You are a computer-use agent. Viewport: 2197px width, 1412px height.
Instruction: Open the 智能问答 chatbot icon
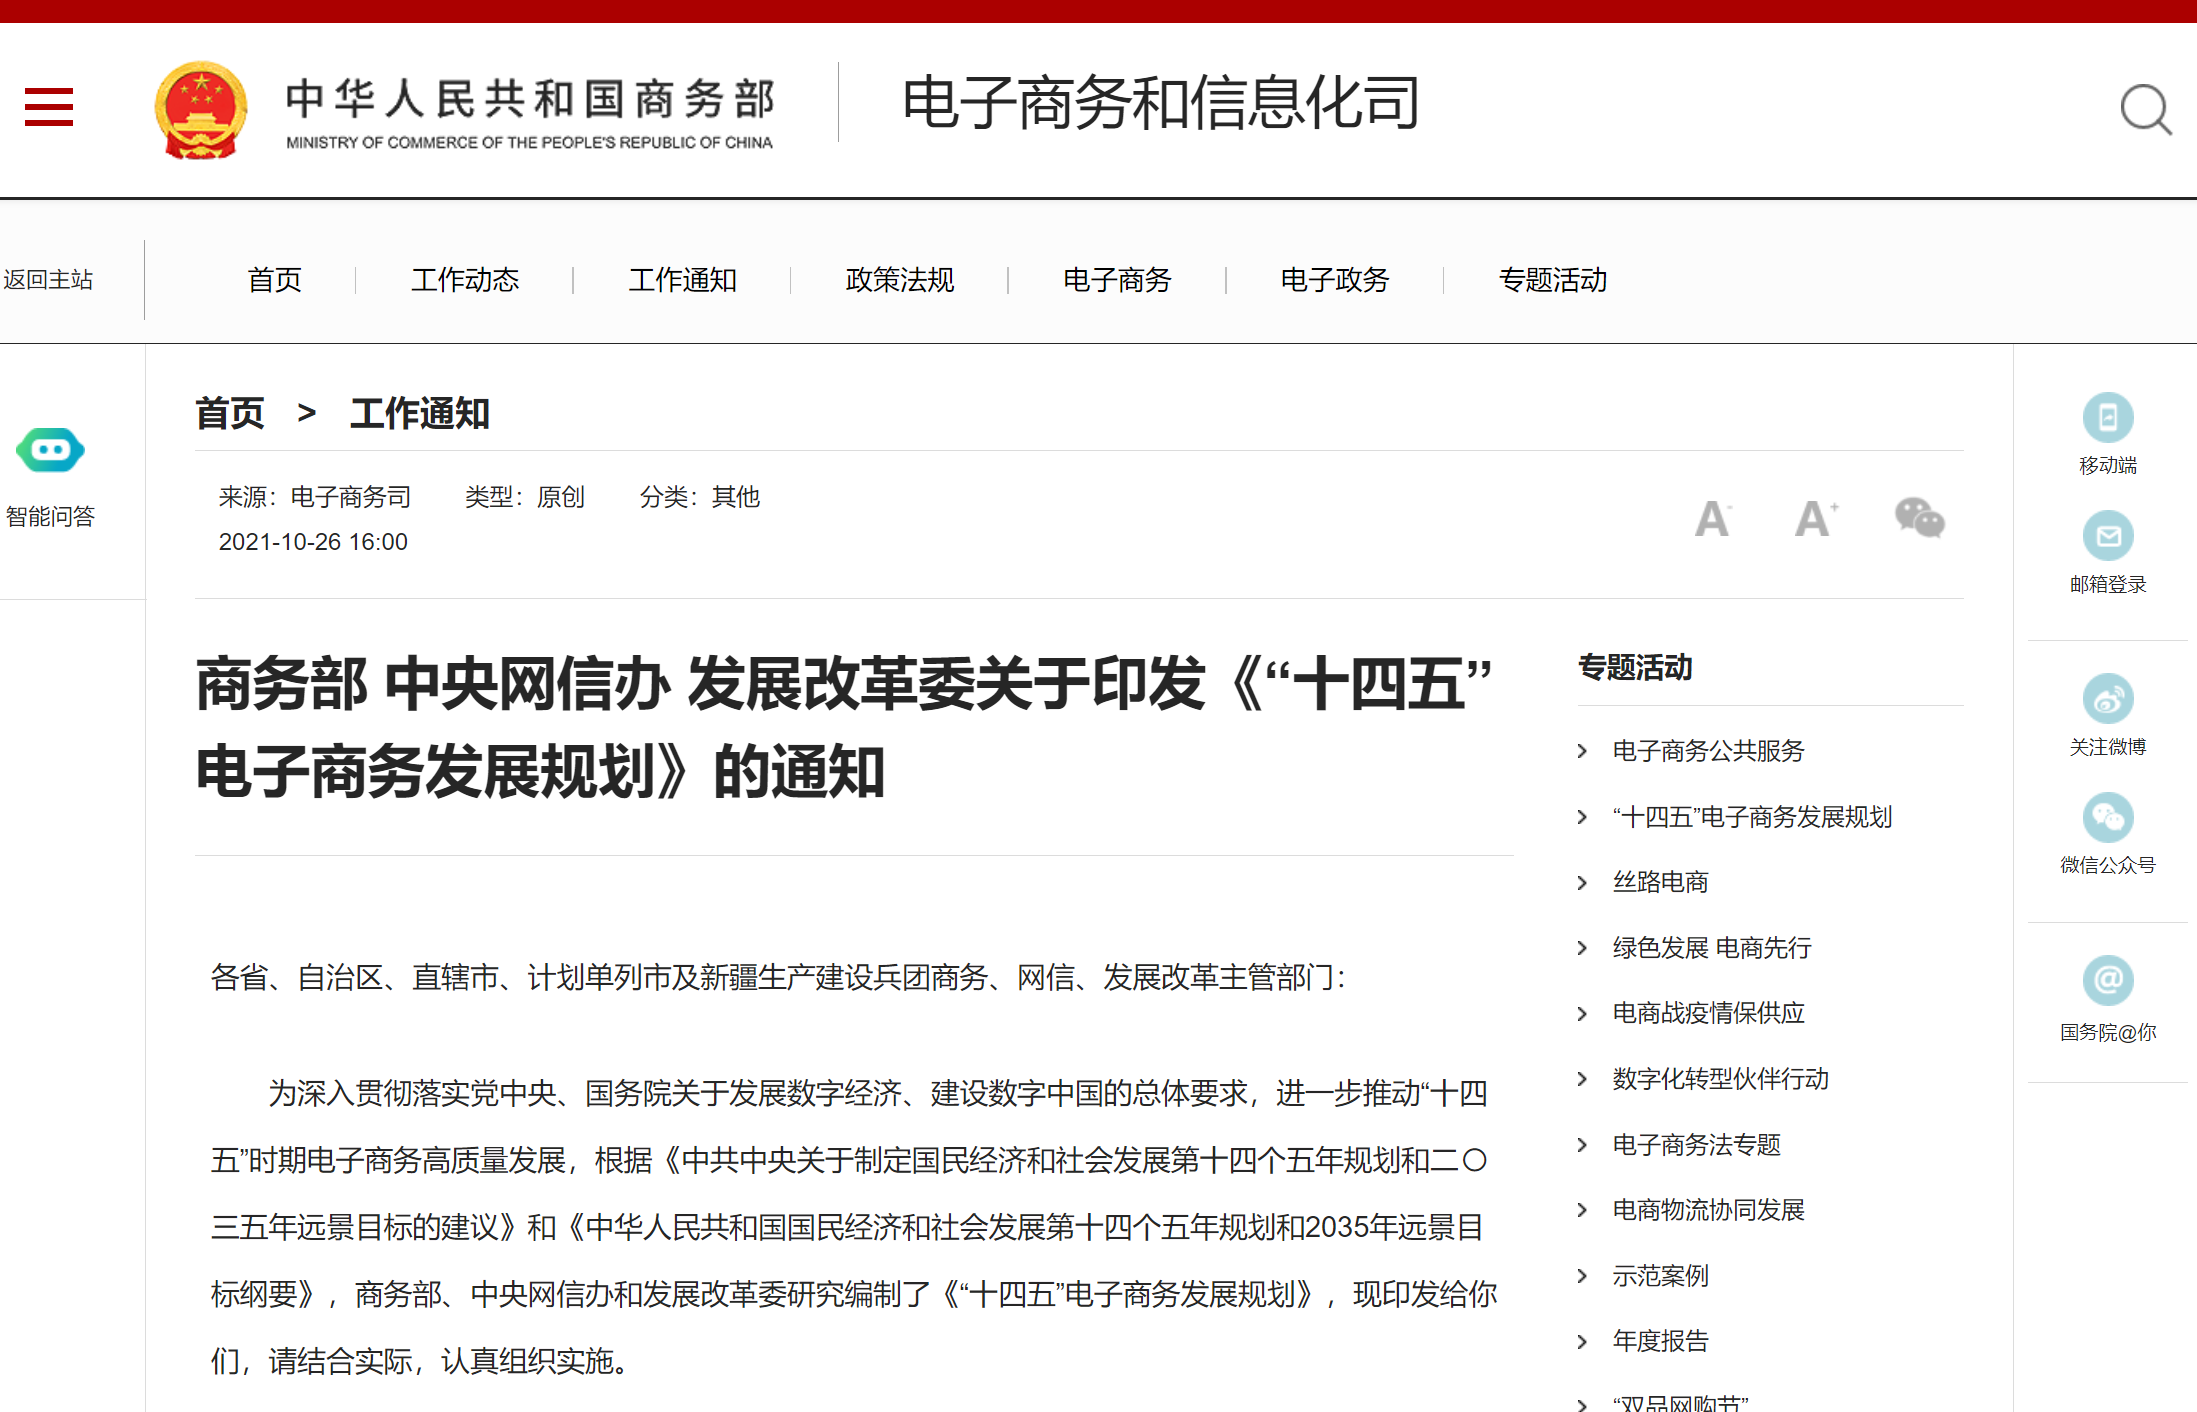50,451
